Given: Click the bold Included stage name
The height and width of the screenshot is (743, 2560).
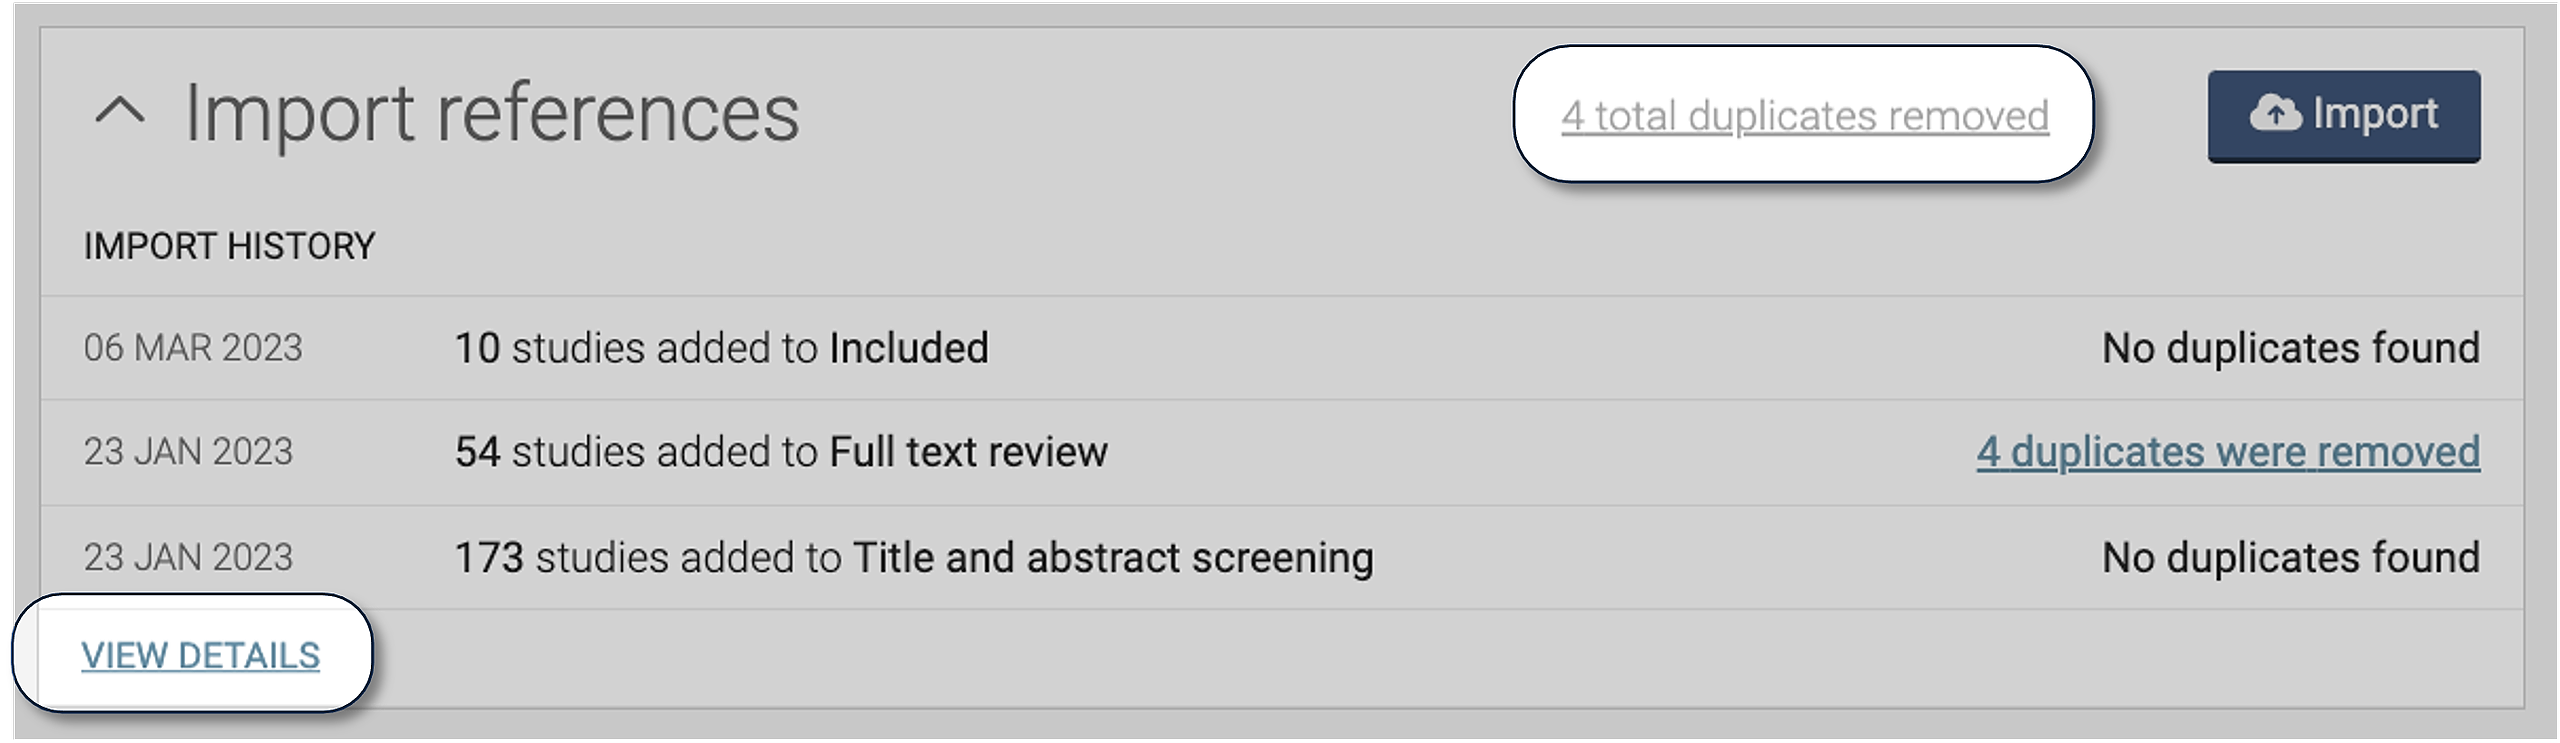Looking at the screenshot, I should point(908,348).
